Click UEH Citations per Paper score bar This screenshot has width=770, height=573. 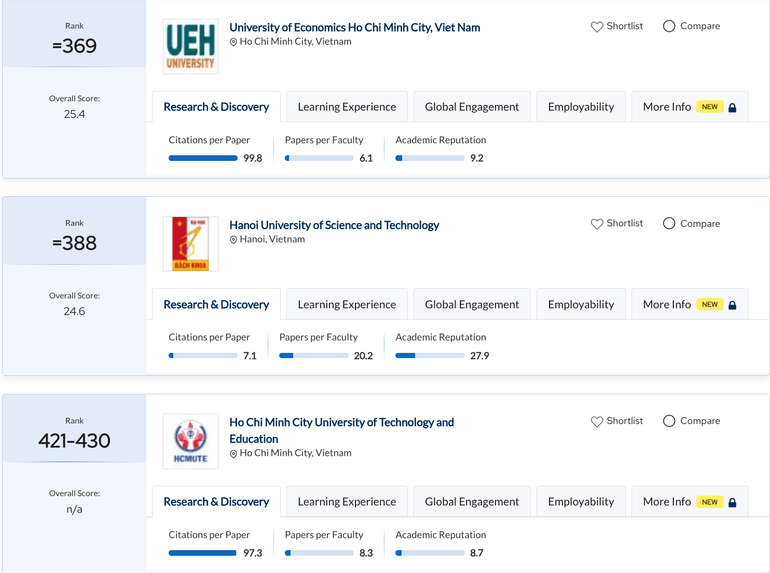tap(203, 158)
